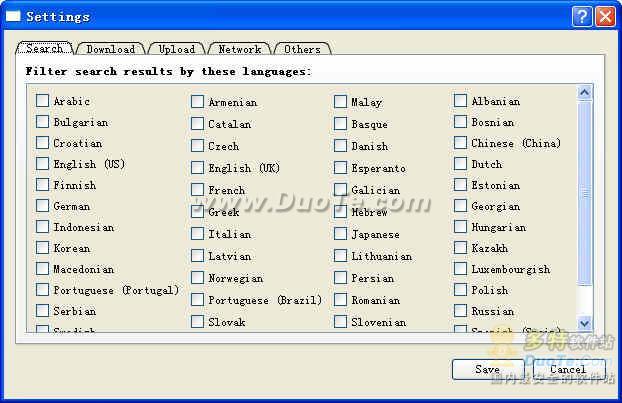
Task: Tick the Esperanto checkbox
Action: click(x=340, y=167)
